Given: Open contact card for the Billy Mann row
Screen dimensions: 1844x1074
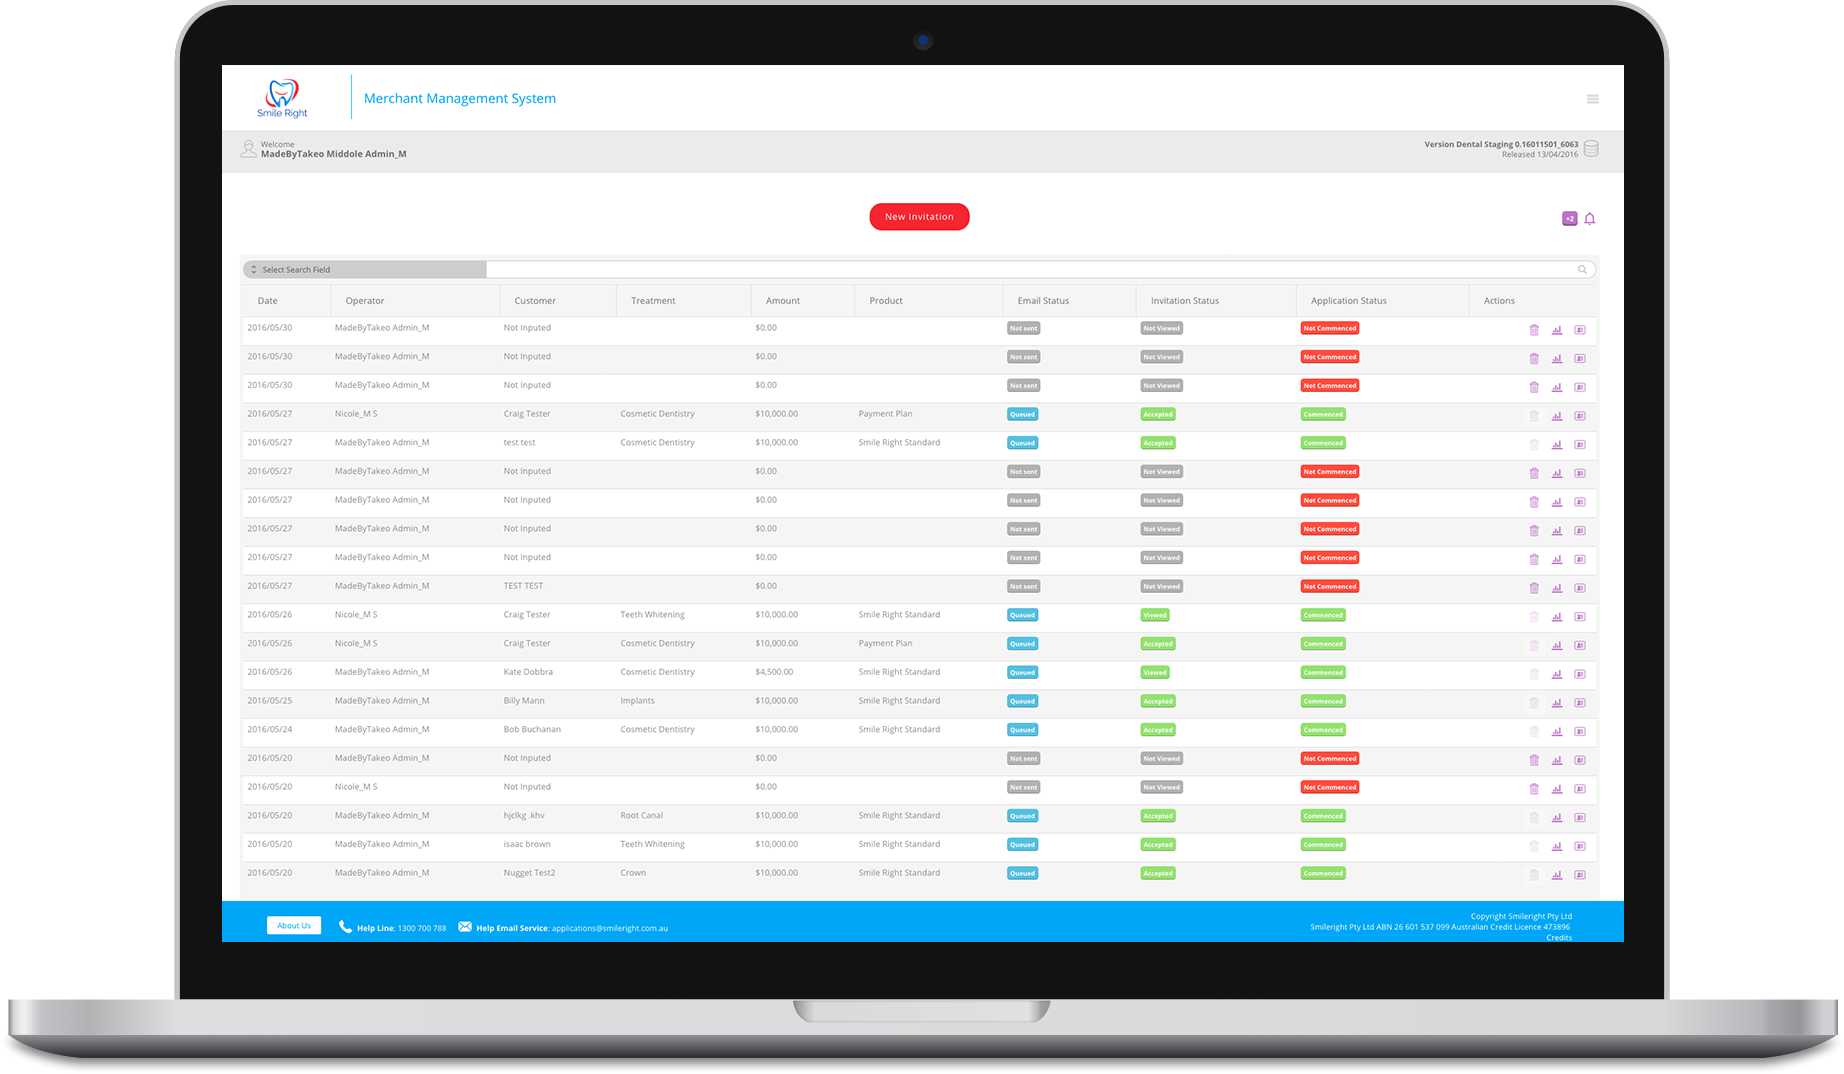Looking at the screenshot, I should click(x=1580, y=703).
